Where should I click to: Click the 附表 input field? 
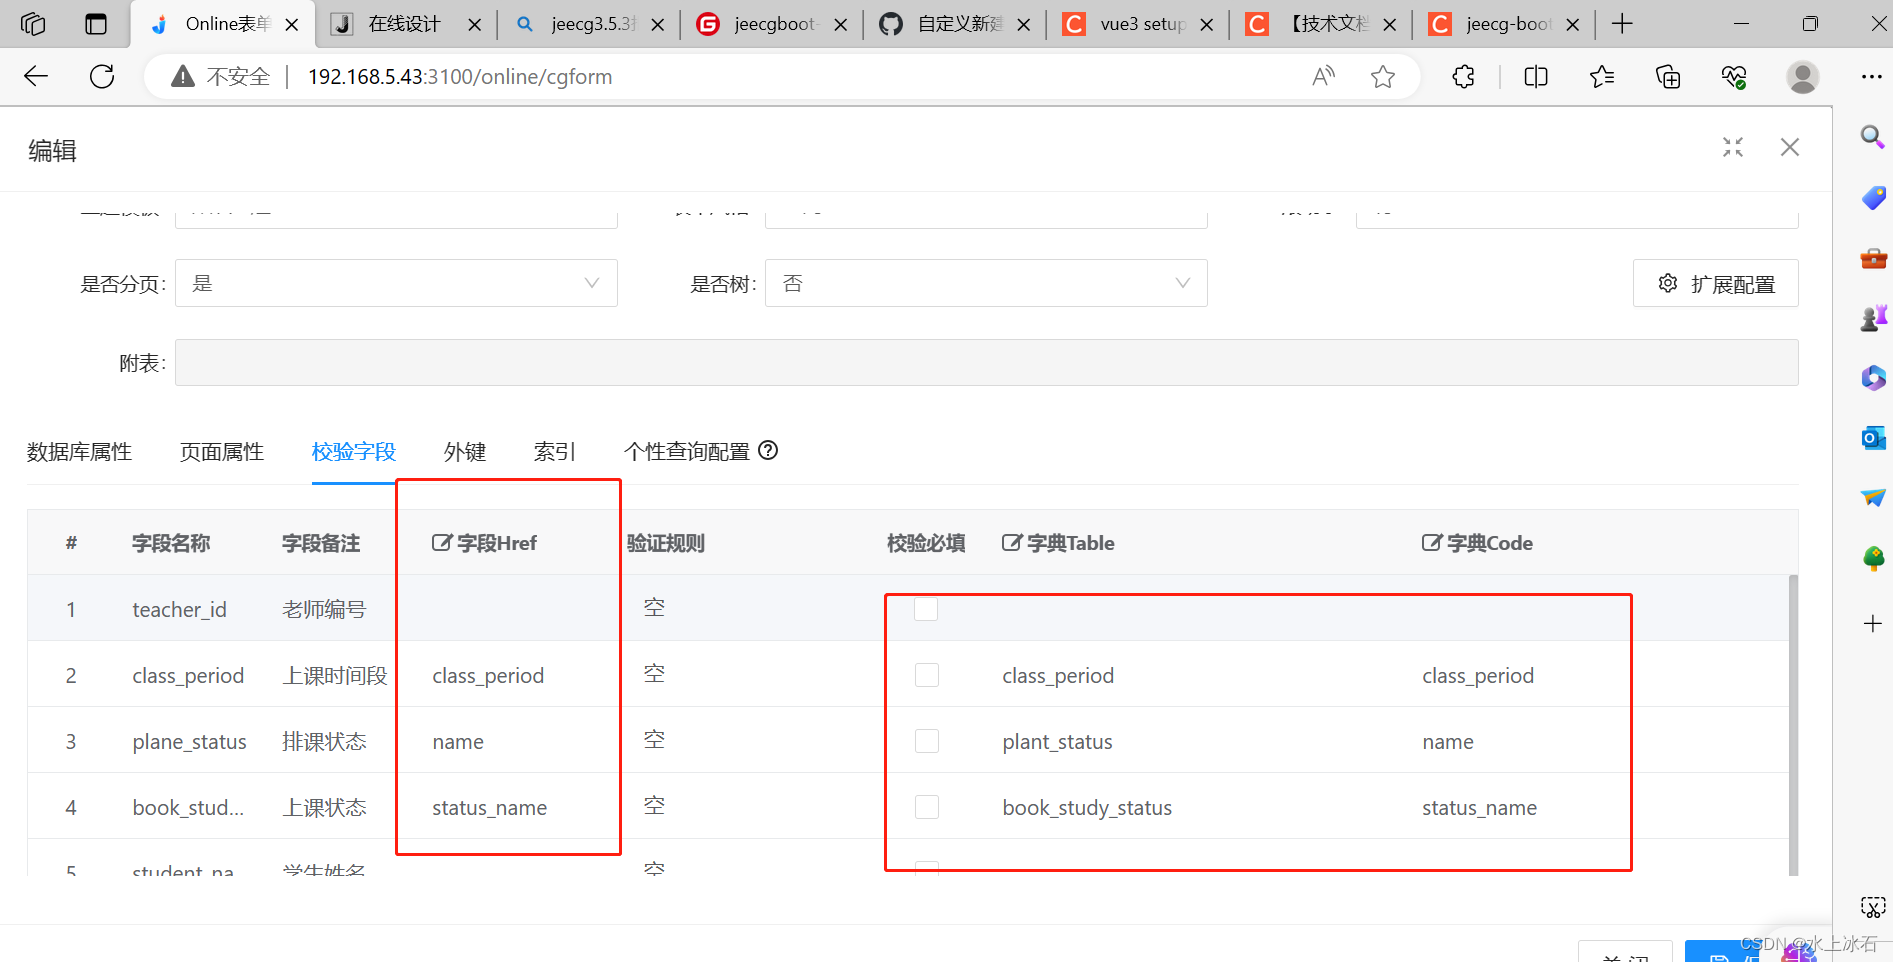pyautogui.click(x=986, y=362)
